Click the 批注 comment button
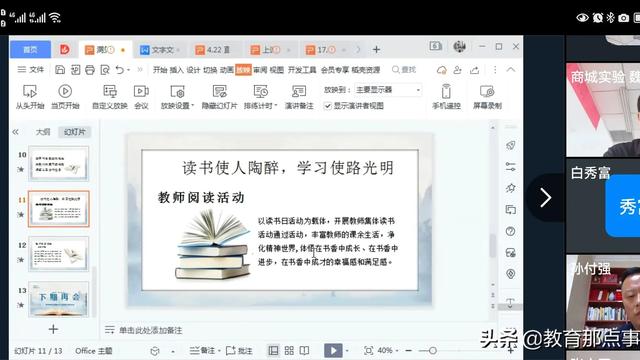Screen dimensions: 640x360 click(x=239, y=350)
